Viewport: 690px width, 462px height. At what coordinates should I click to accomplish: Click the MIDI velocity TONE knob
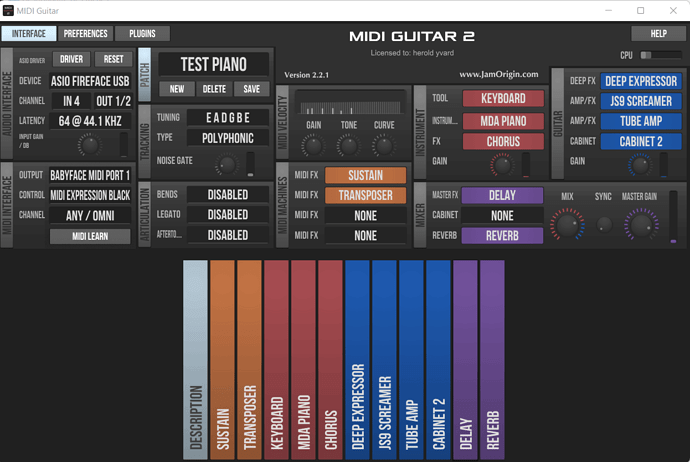(x=349, y=146)
